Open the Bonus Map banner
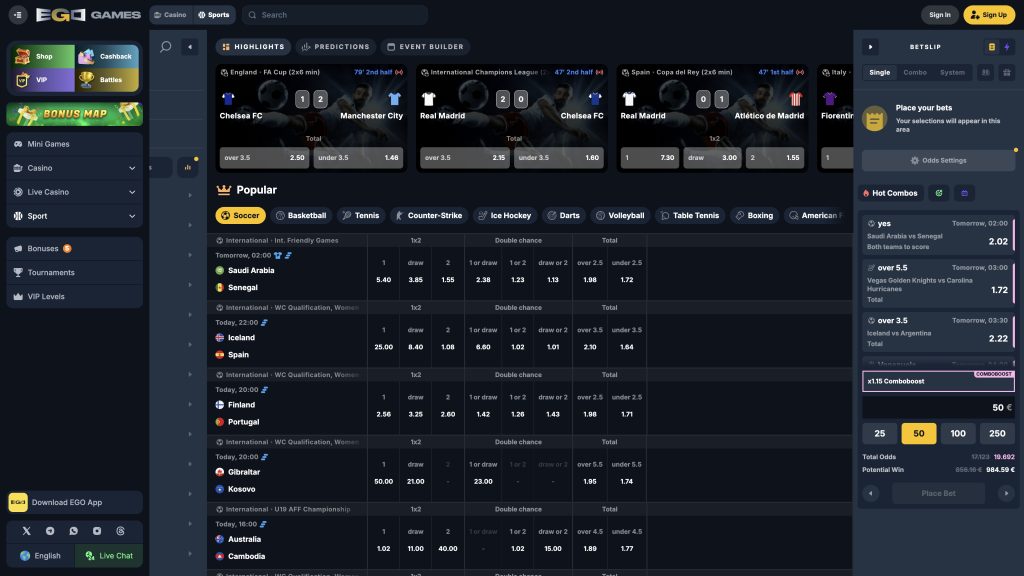Screen dimensions: 1024x576 click(x=74, y=114)
